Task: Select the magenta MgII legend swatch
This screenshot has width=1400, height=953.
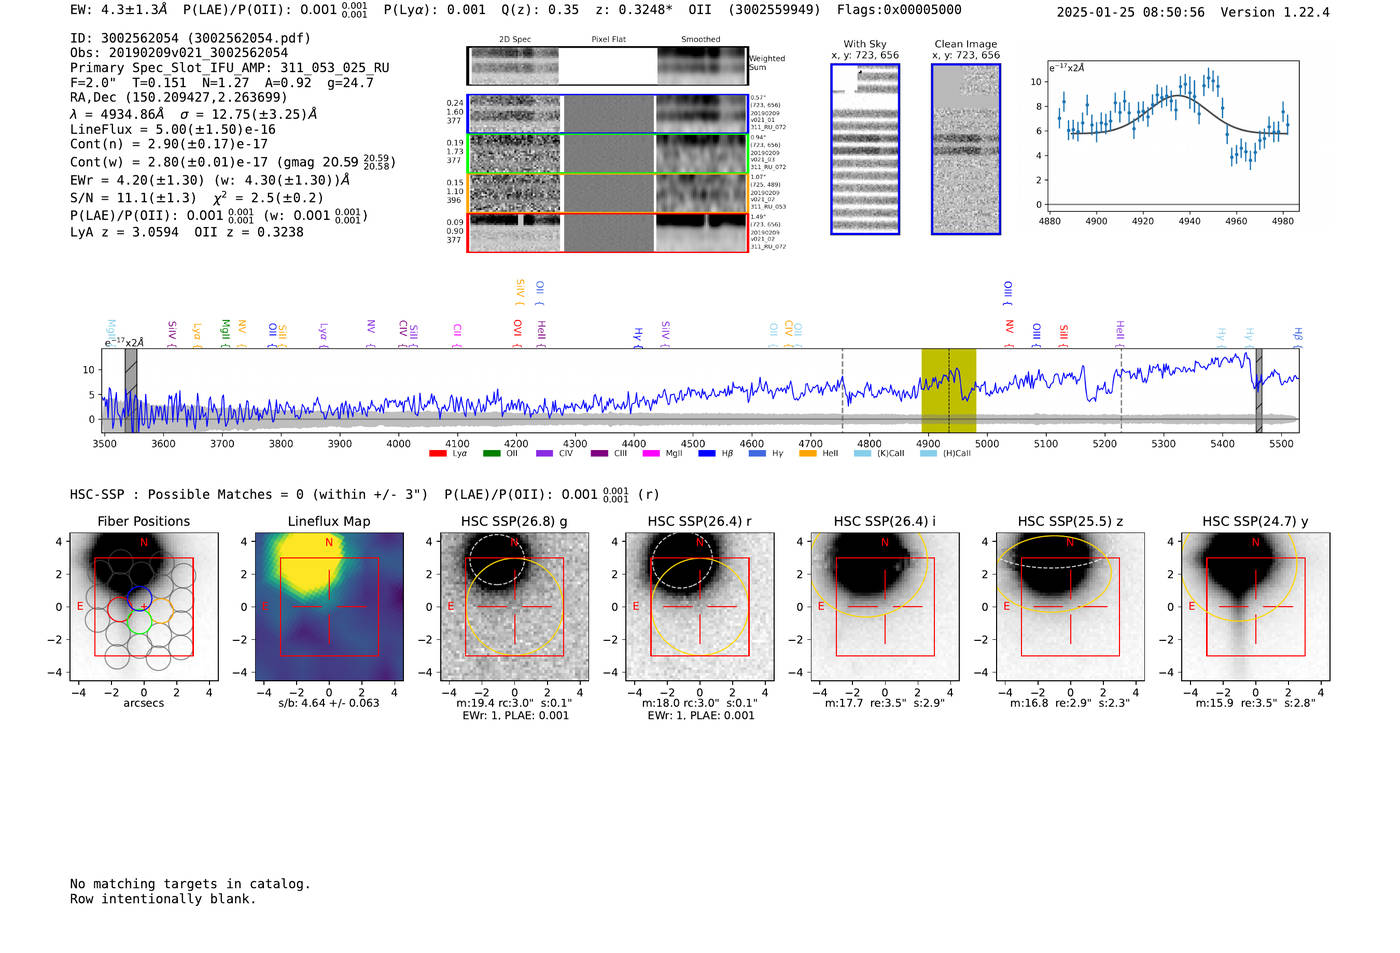Action: (x=651, y=453)
